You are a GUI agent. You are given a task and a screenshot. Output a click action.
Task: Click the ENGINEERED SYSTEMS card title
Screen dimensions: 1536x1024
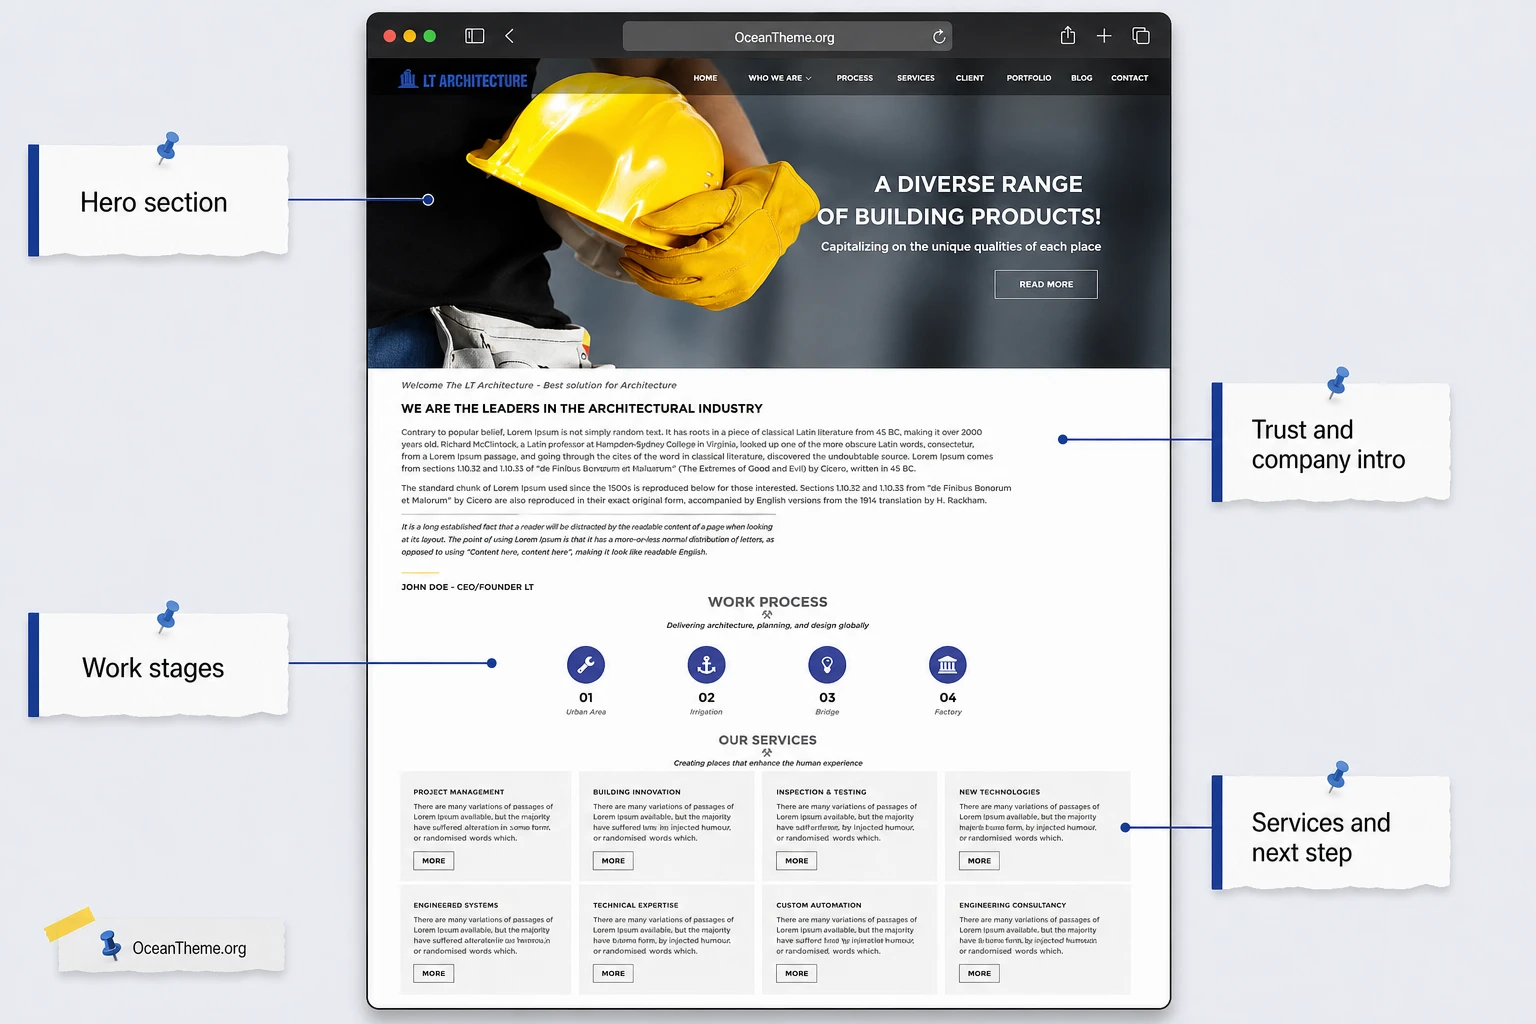coord(456,905)
